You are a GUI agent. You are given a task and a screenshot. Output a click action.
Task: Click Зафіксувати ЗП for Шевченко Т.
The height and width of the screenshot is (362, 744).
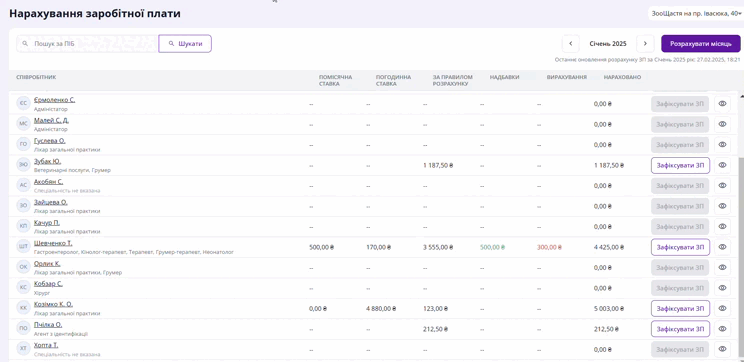[x=680, y=247]
